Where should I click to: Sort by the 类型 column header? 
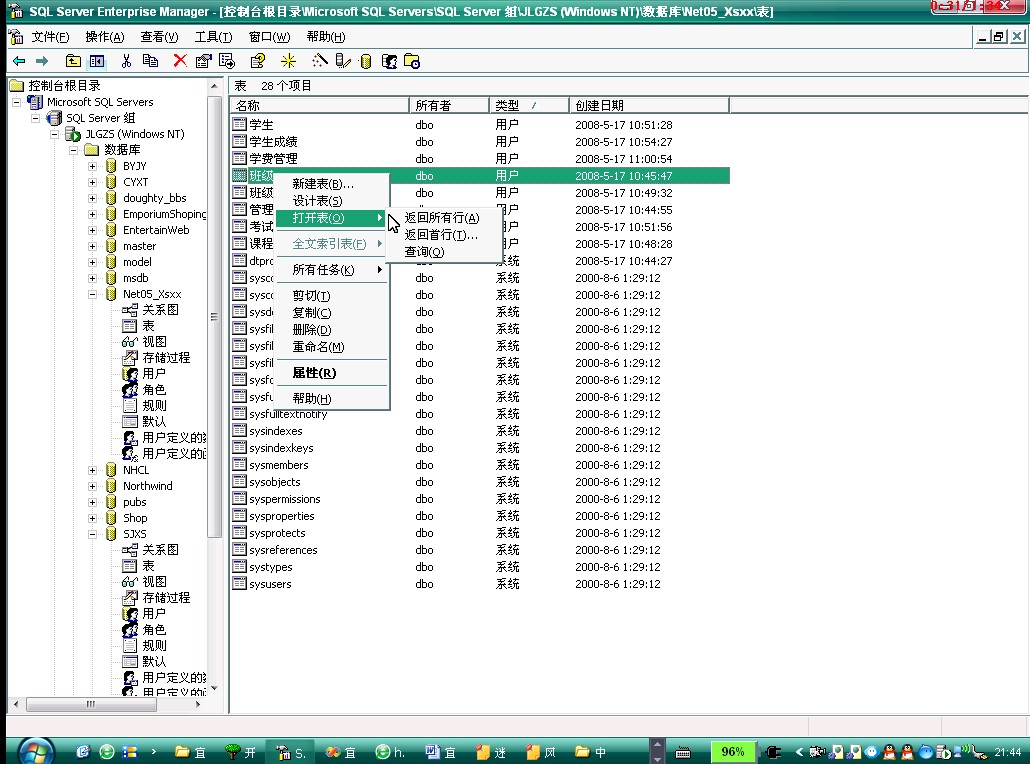point(529,105)
